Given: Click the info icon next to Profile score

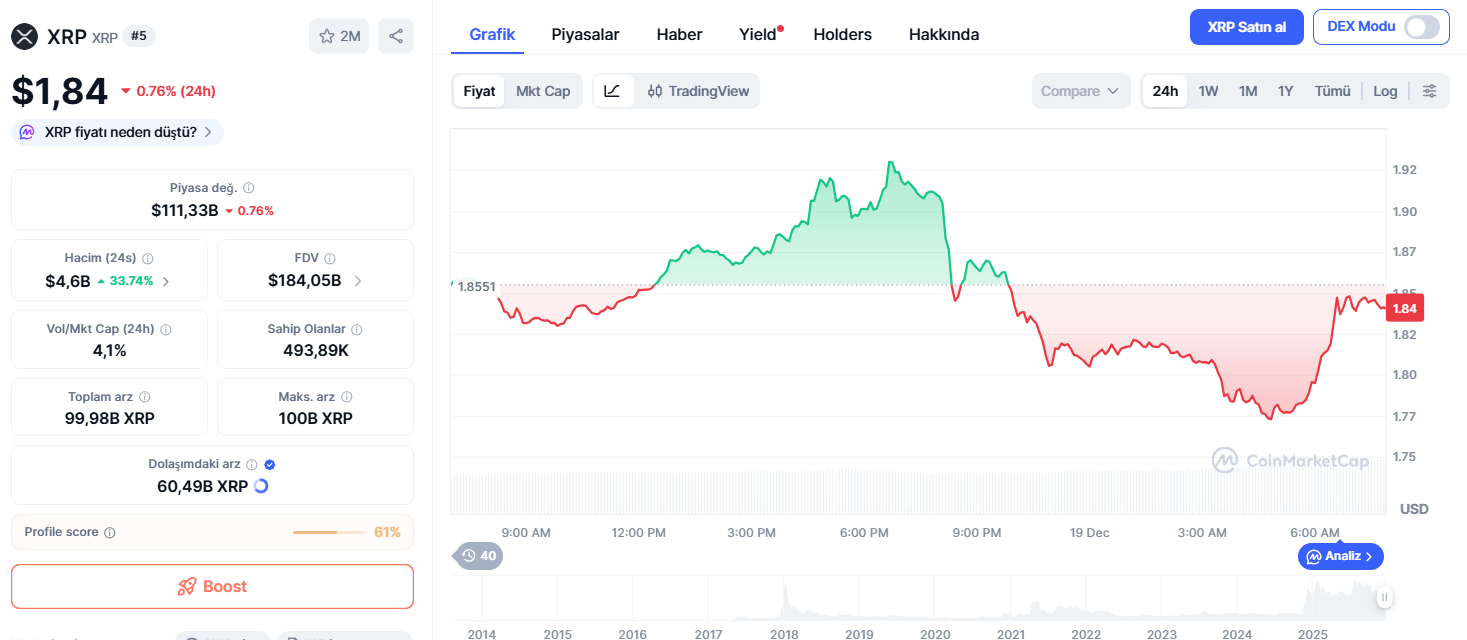Looking at the screenshot, I should [110, 533].
